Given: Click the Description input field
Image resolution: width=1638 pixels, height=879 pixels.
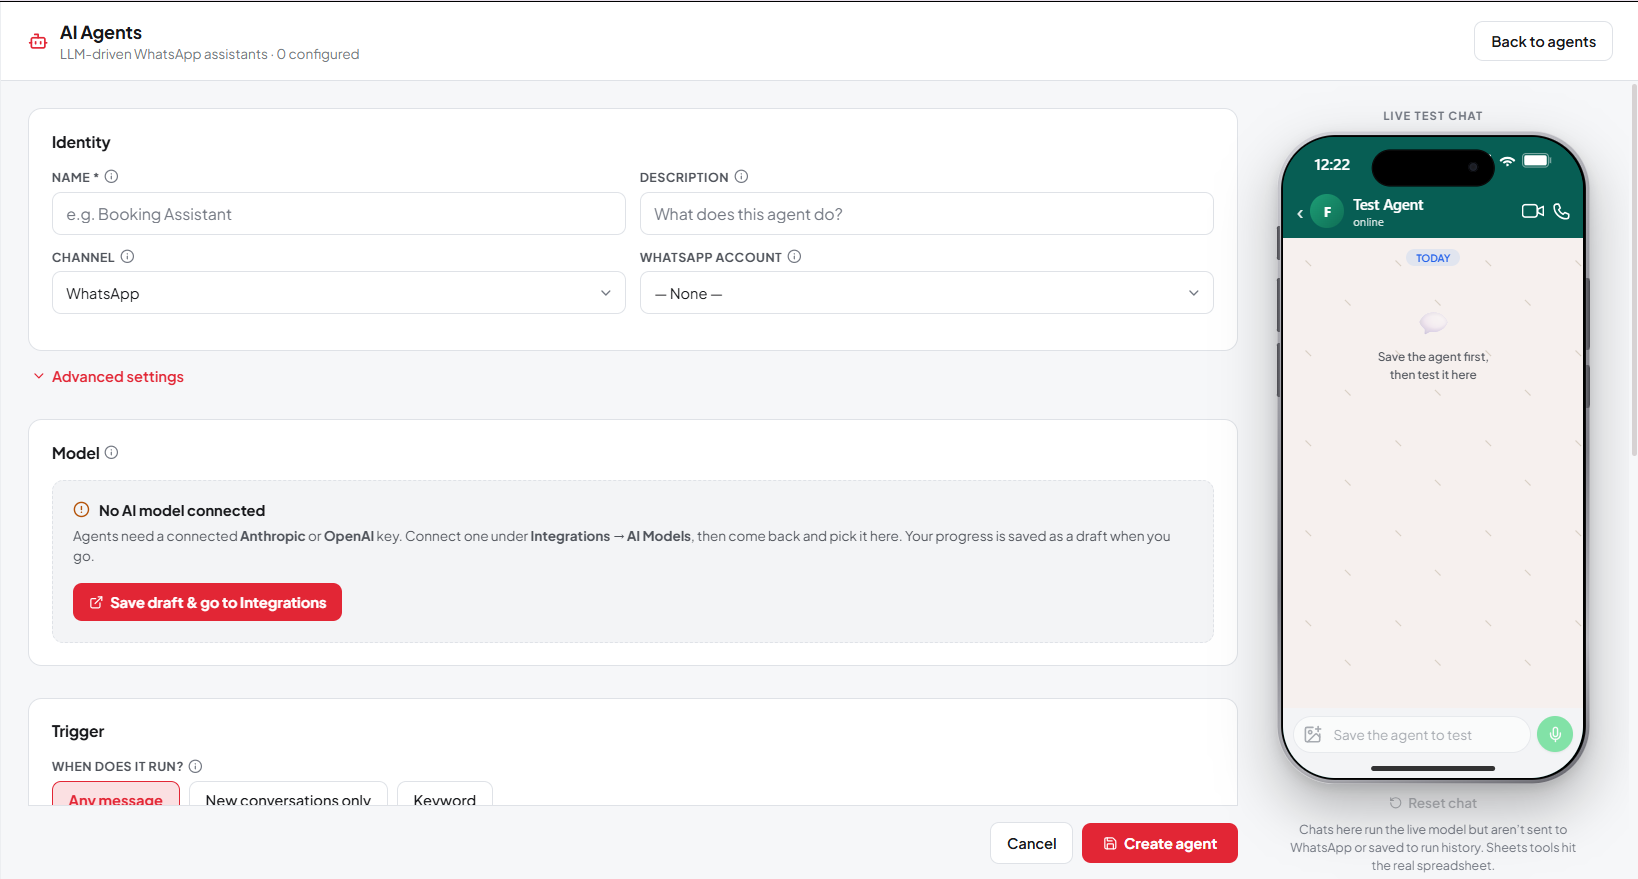Looking at the screenshot, I should click(x=927, y=214).
